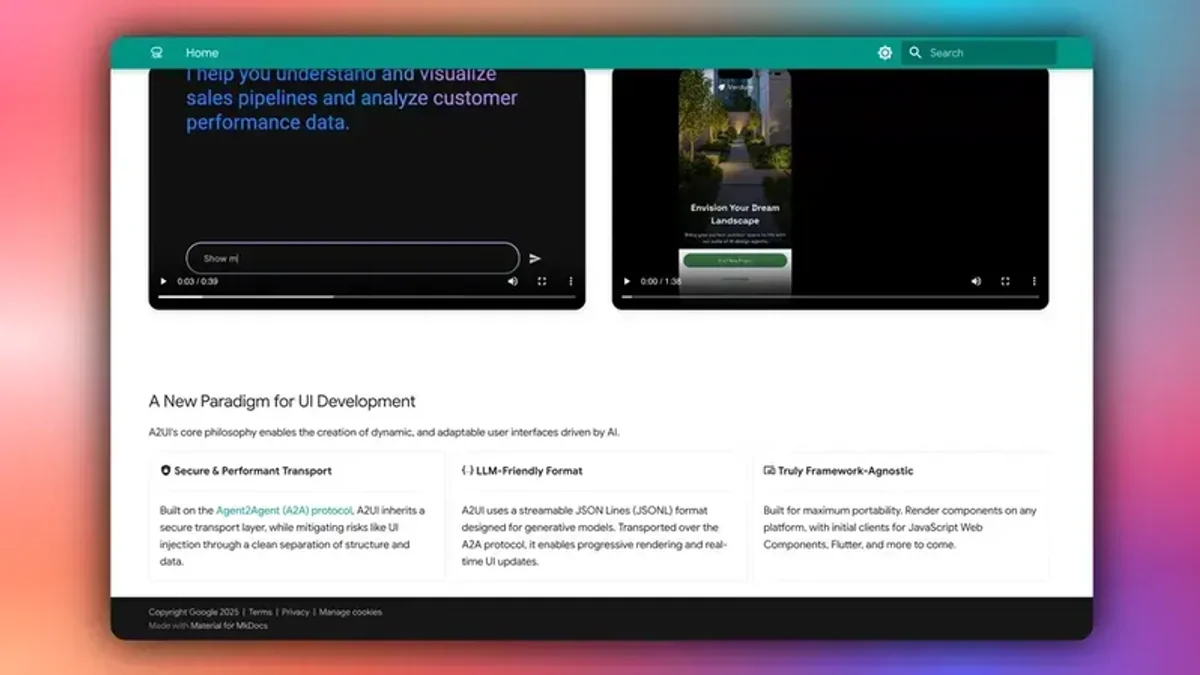The image size is (1200, 675).
Task: Play the right Dream Landscape video
Action: pyautogui.click(x=626, y=281)
